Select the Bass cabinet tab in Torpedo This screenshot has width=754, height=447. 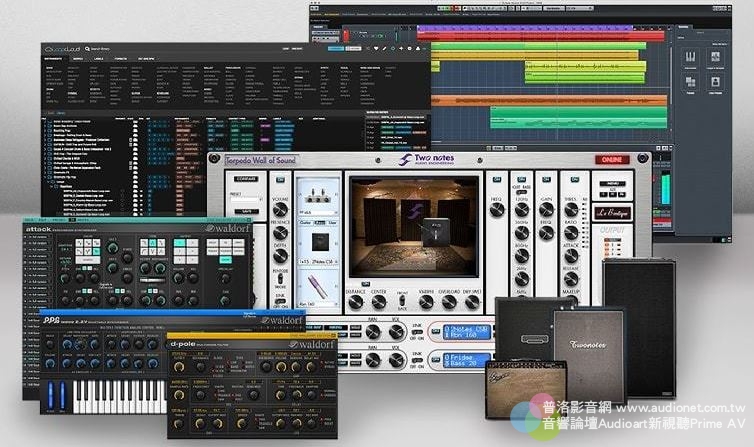319,223
